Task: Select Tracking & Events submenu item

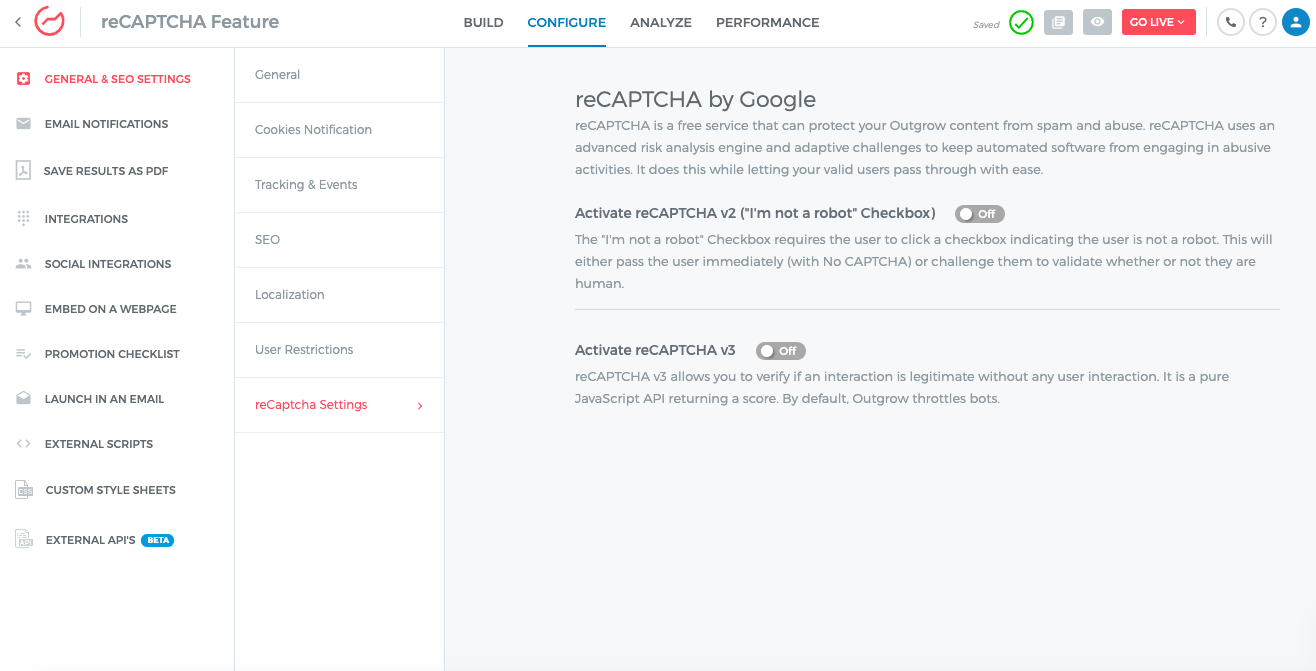Action: tap(339, 185)
